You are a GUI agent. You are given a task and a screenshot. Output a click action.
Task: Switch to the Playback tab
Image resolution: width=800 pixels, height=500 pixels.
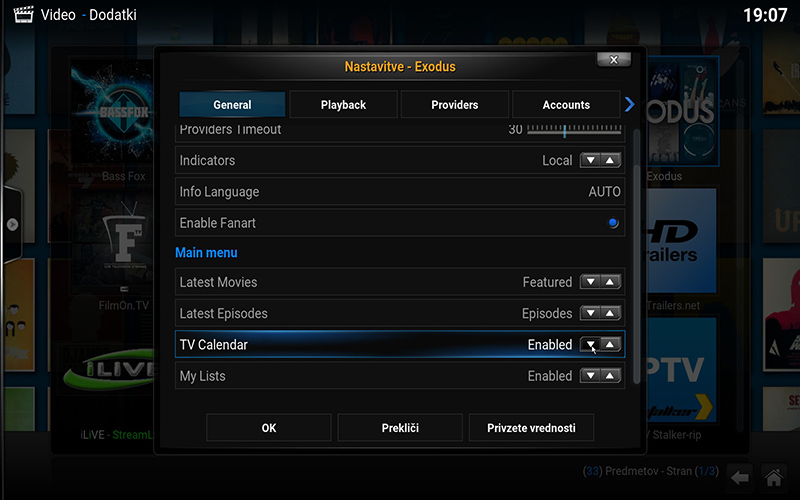(x=343, y=105)
